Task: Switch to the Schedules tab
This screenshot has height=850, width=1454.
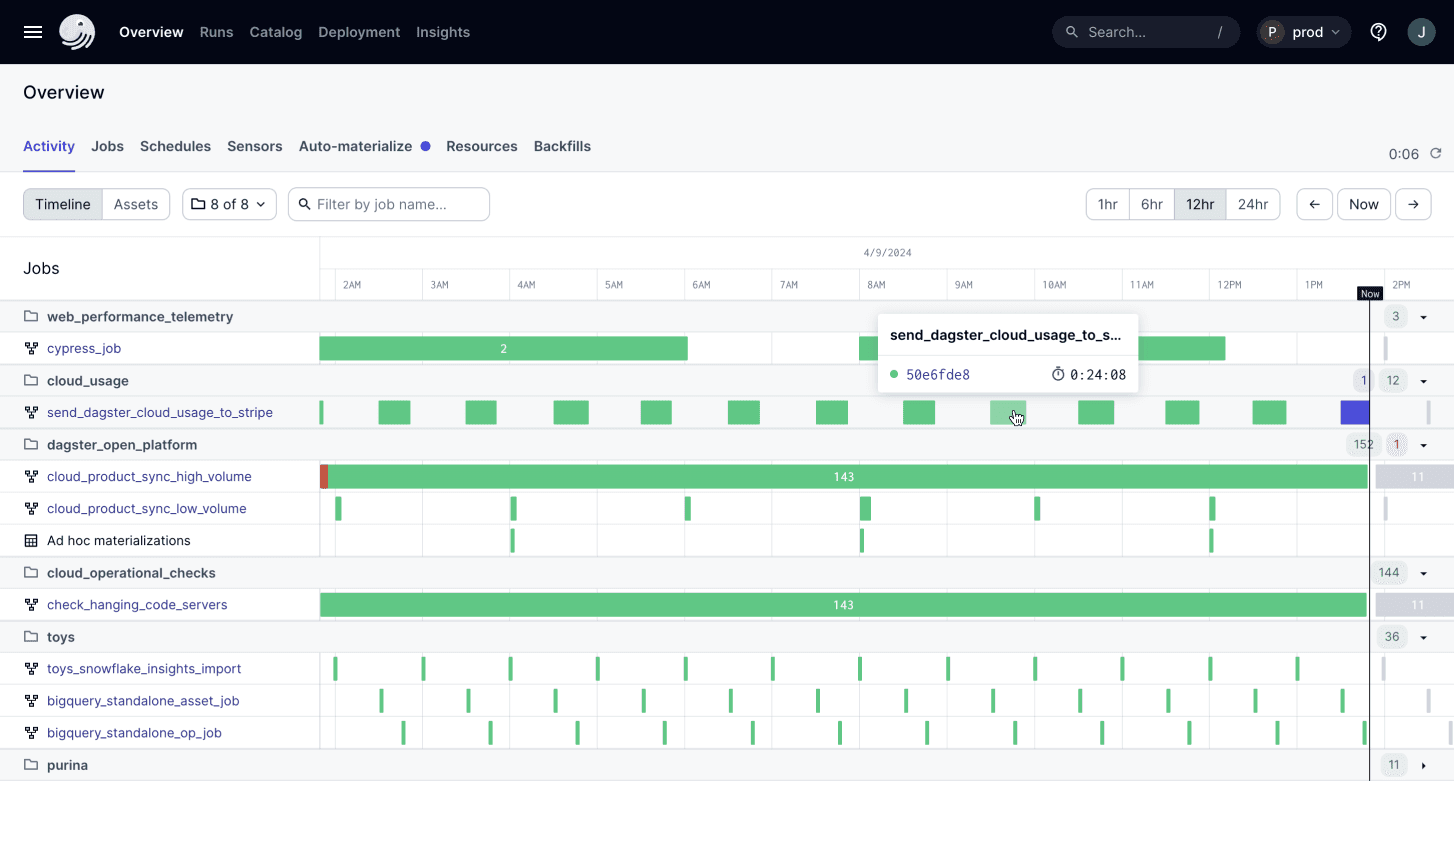Action: pos(175,146)
